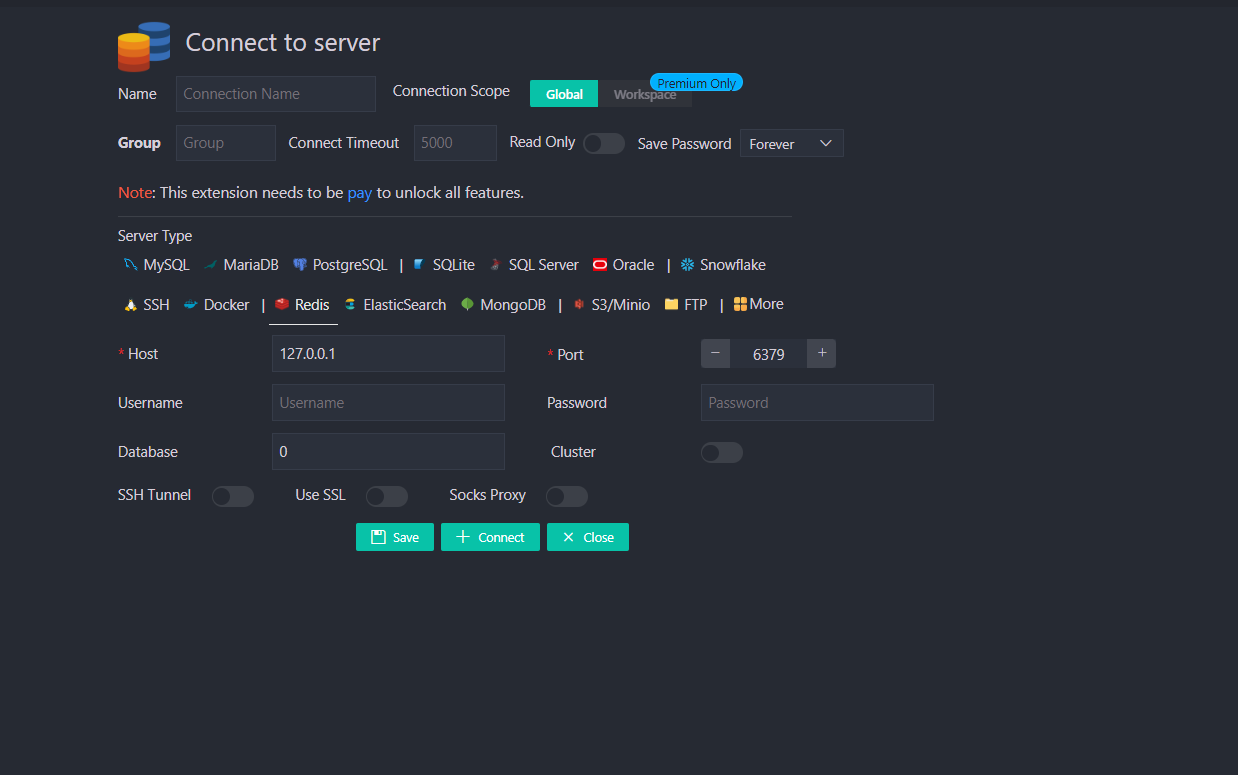
Task: Click the MongoDB leaf icon
Action: pos(467,305)
